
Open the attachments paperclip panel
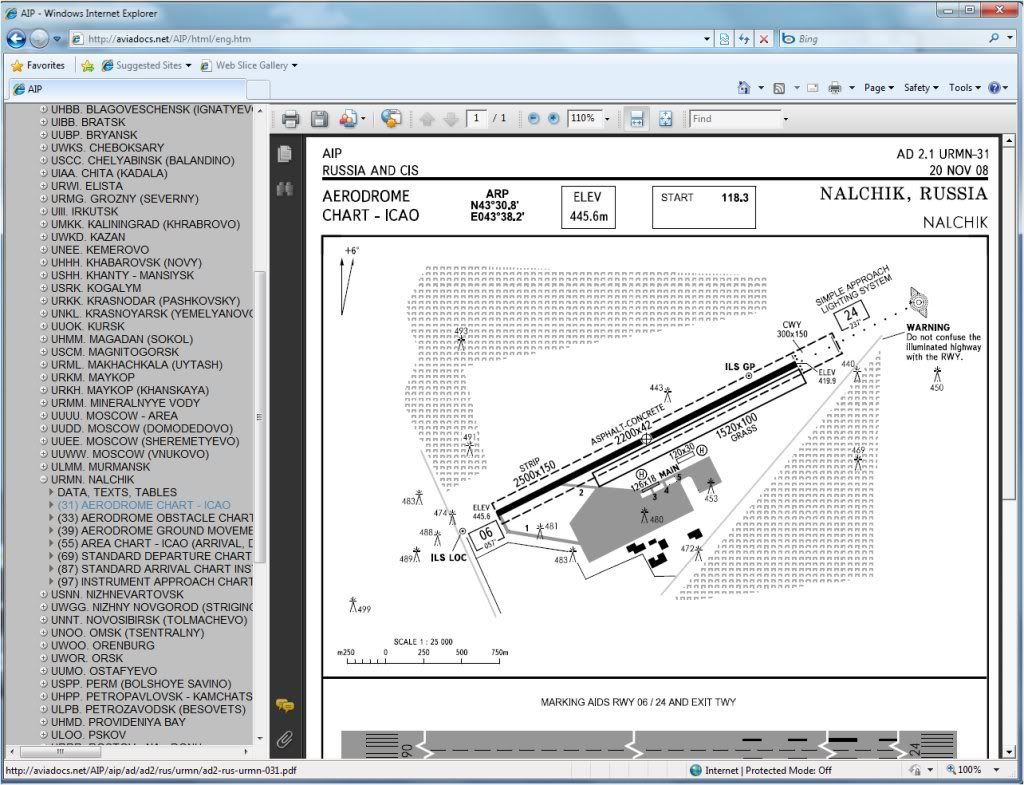285,740
